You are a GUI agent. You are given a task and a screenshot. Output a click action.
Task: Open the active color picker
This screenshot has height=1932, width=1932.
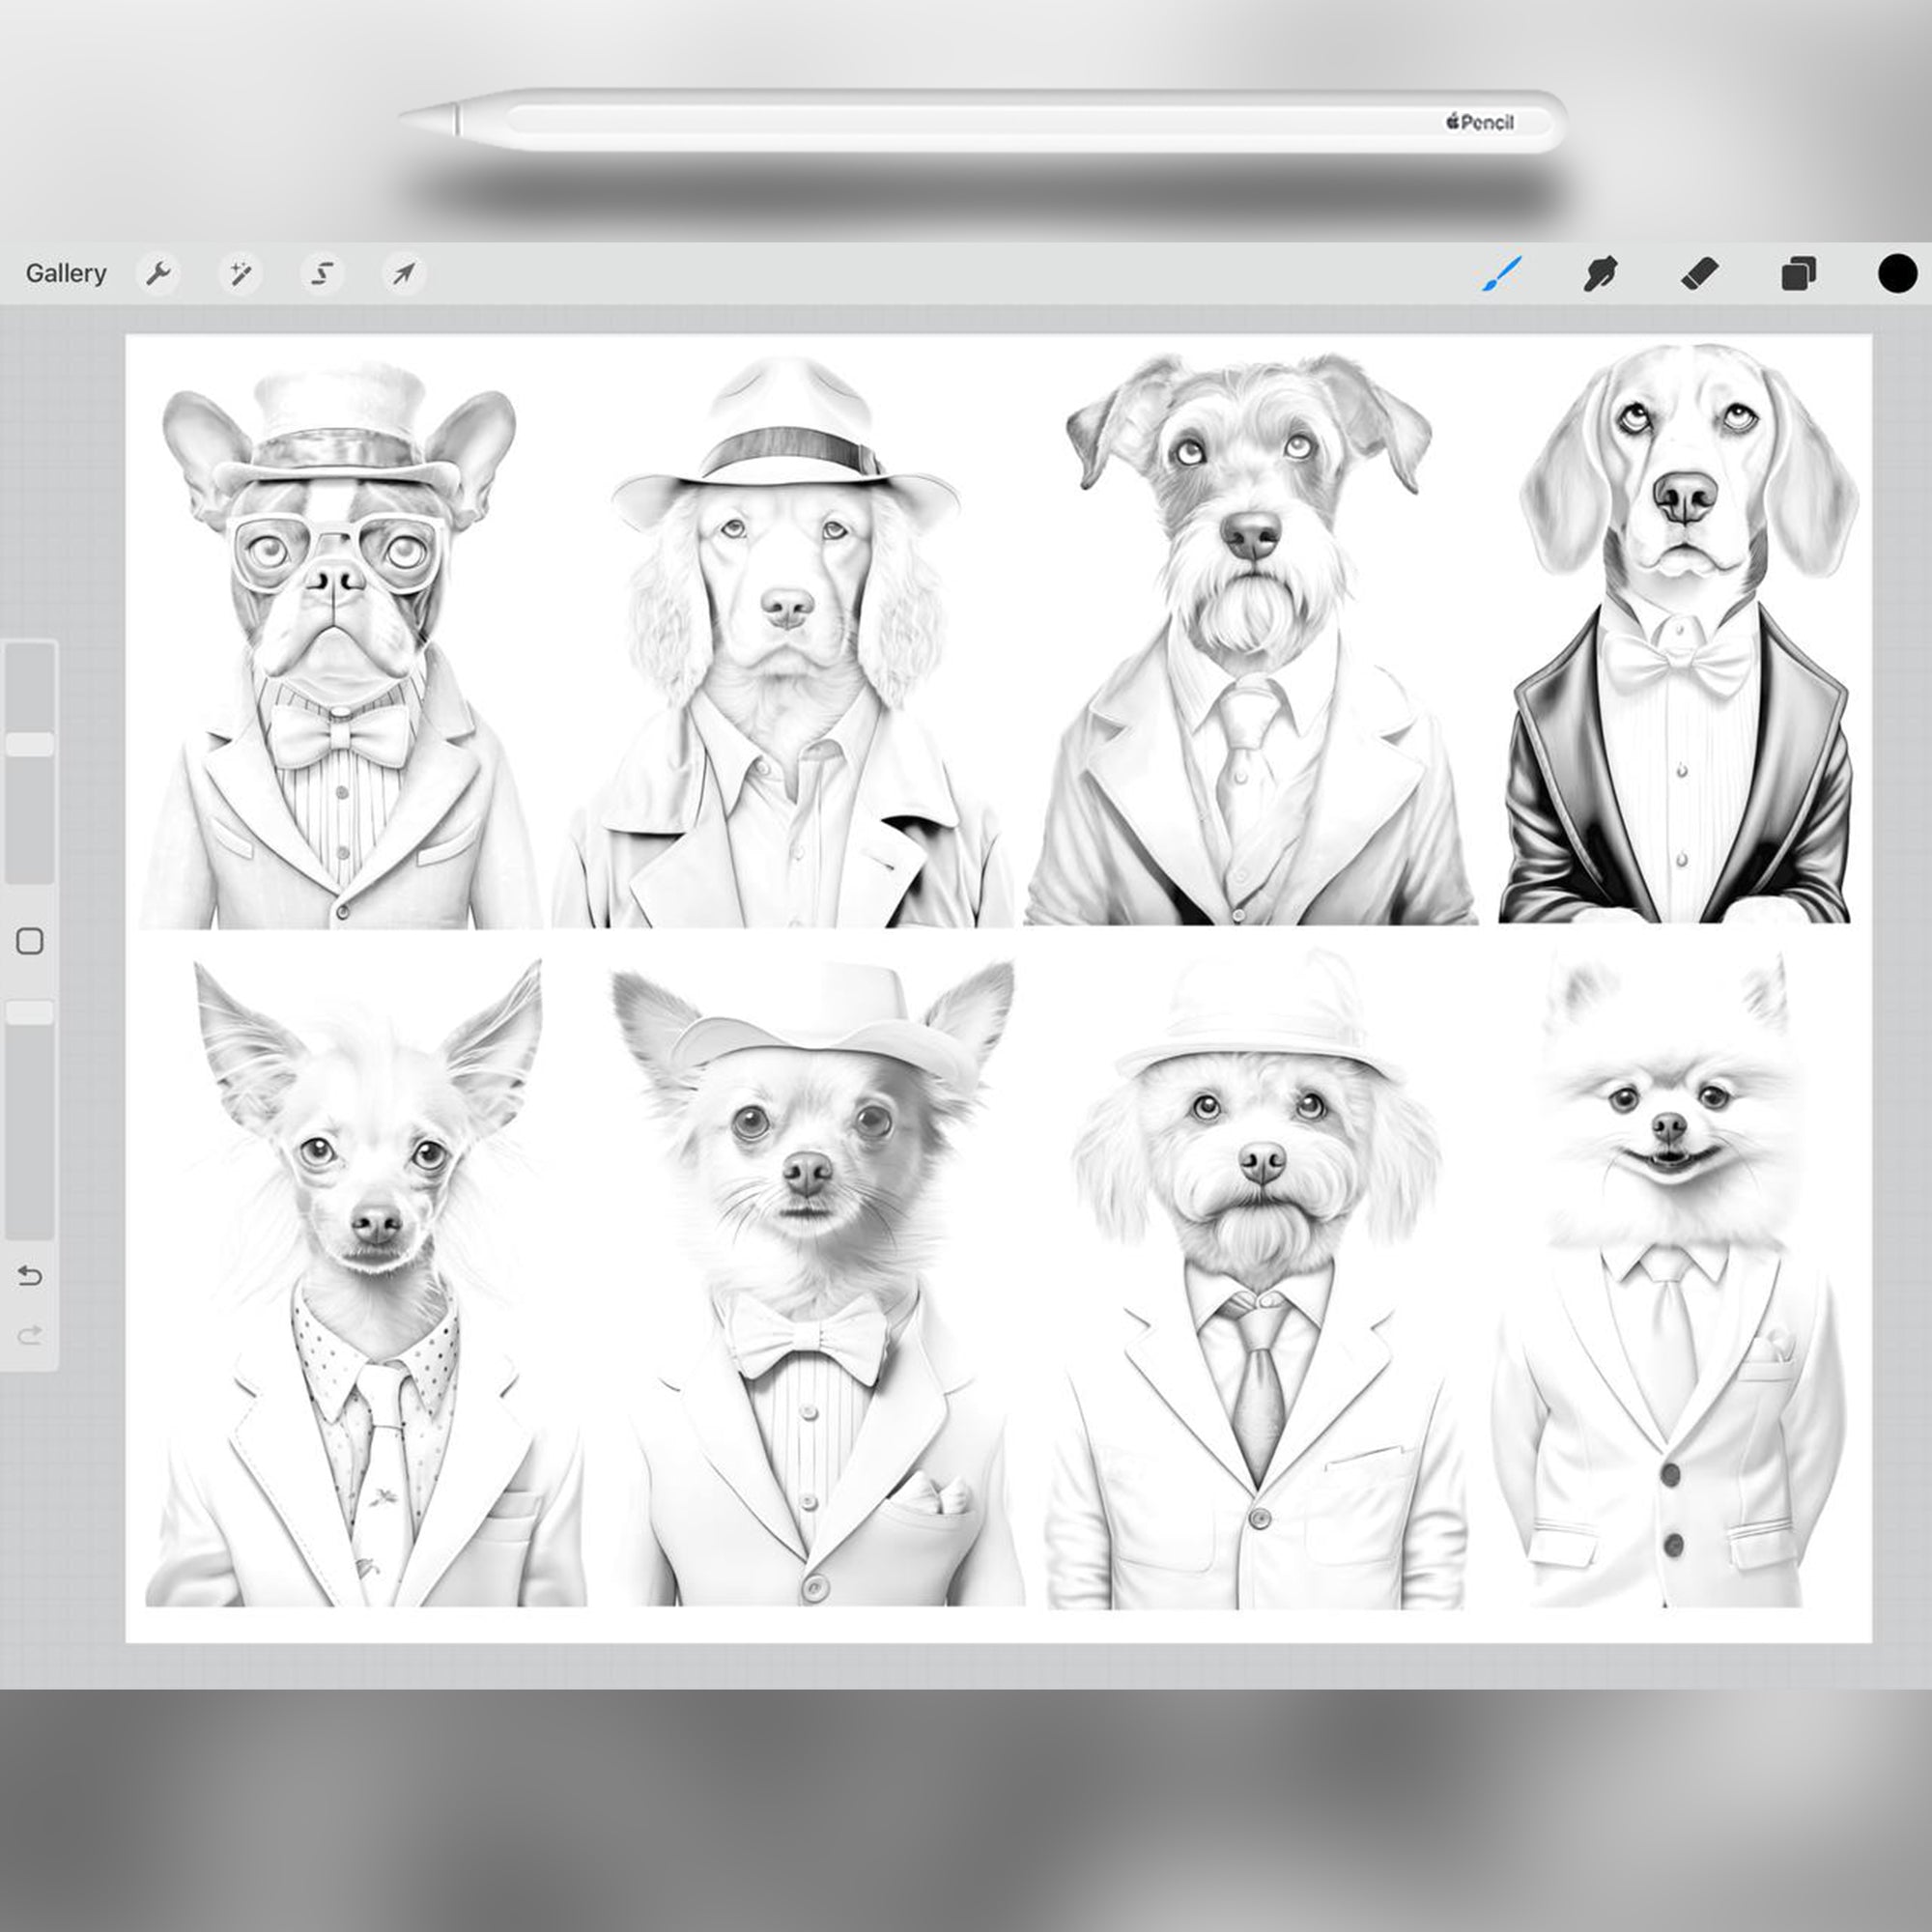coord(1896,273)
